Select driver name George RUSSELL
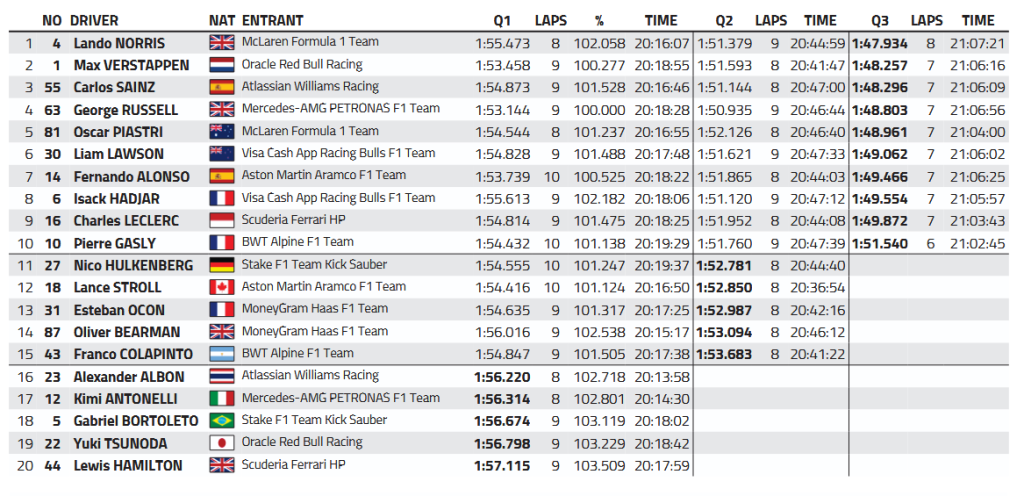Viewport: 1024px width, 496px height. point(126,110)
